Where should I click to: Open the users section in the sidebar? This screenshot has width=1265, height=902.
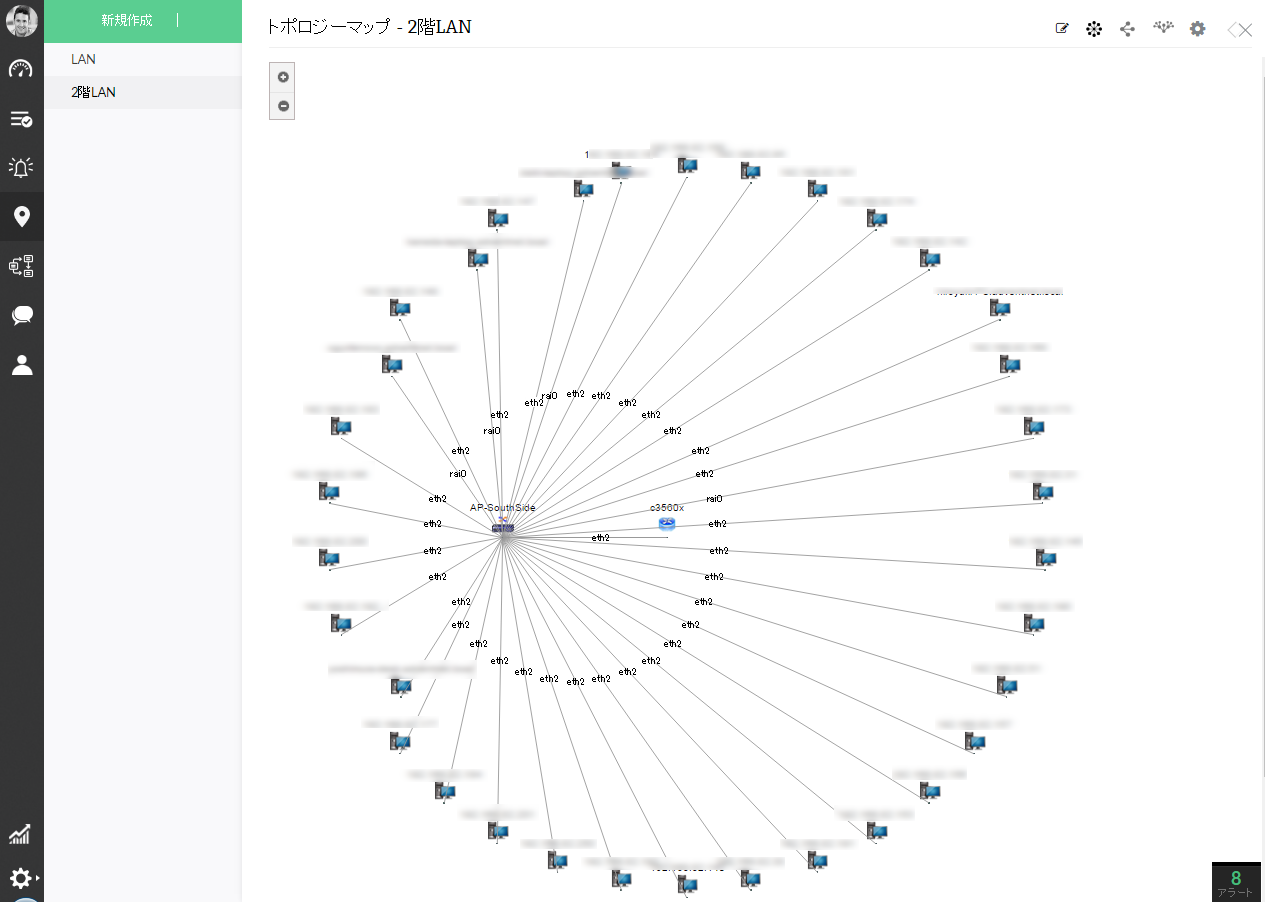(x=22, y=364)
